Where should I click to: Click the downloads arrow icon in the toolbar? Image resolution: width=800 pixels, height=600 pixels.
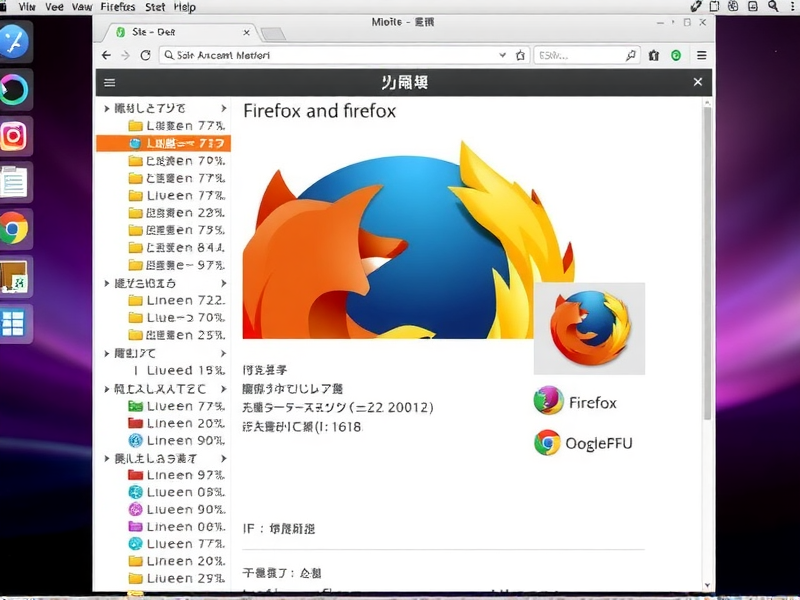[x=655, y=55]
